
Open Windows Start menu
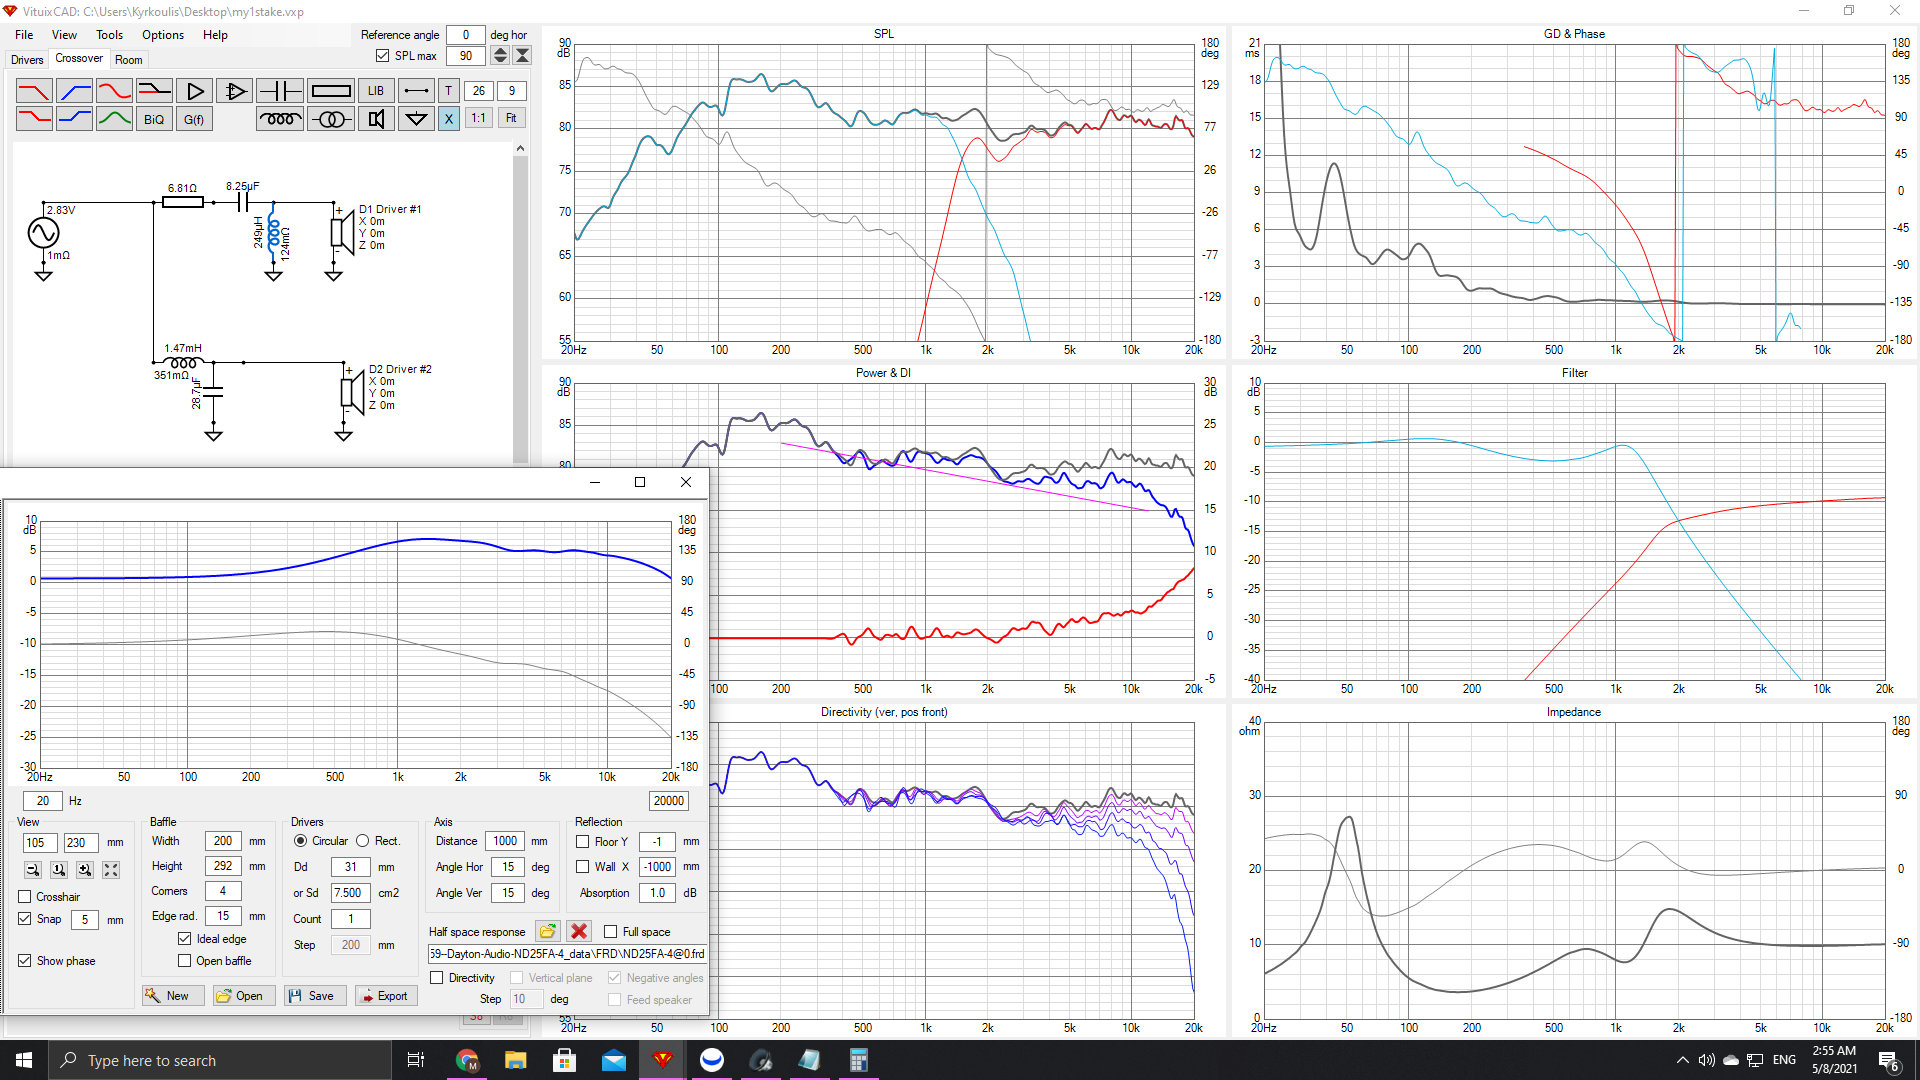24,1060
